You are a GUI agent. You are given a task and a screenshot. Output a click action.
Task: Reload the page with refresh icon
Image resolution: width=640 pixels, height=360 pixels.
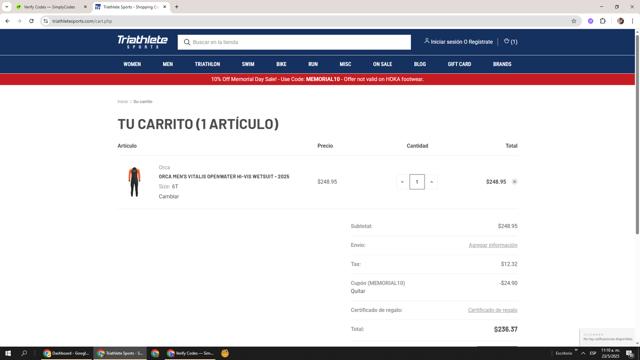coord(31,21)
